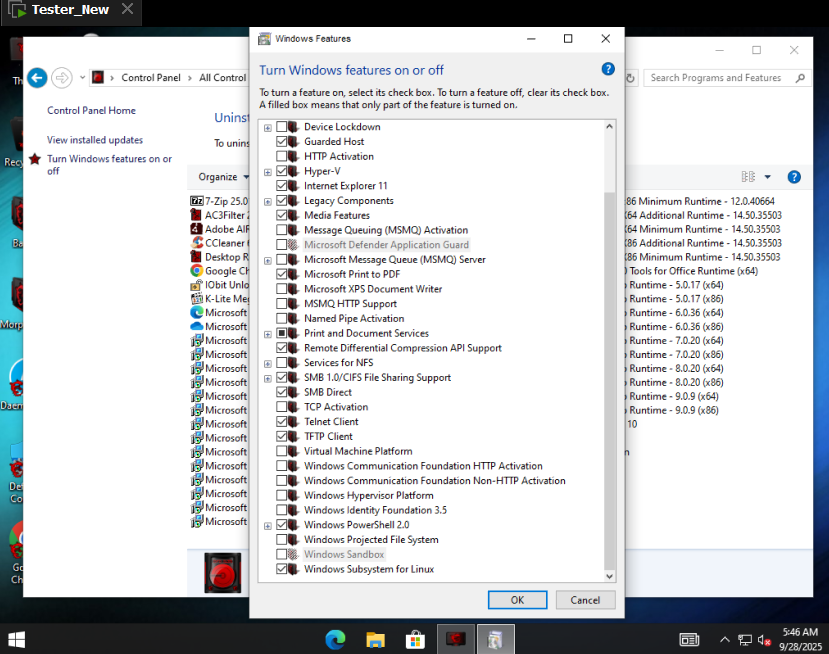
Task: Click the network icon in system tray
Action: pos(745,640)
